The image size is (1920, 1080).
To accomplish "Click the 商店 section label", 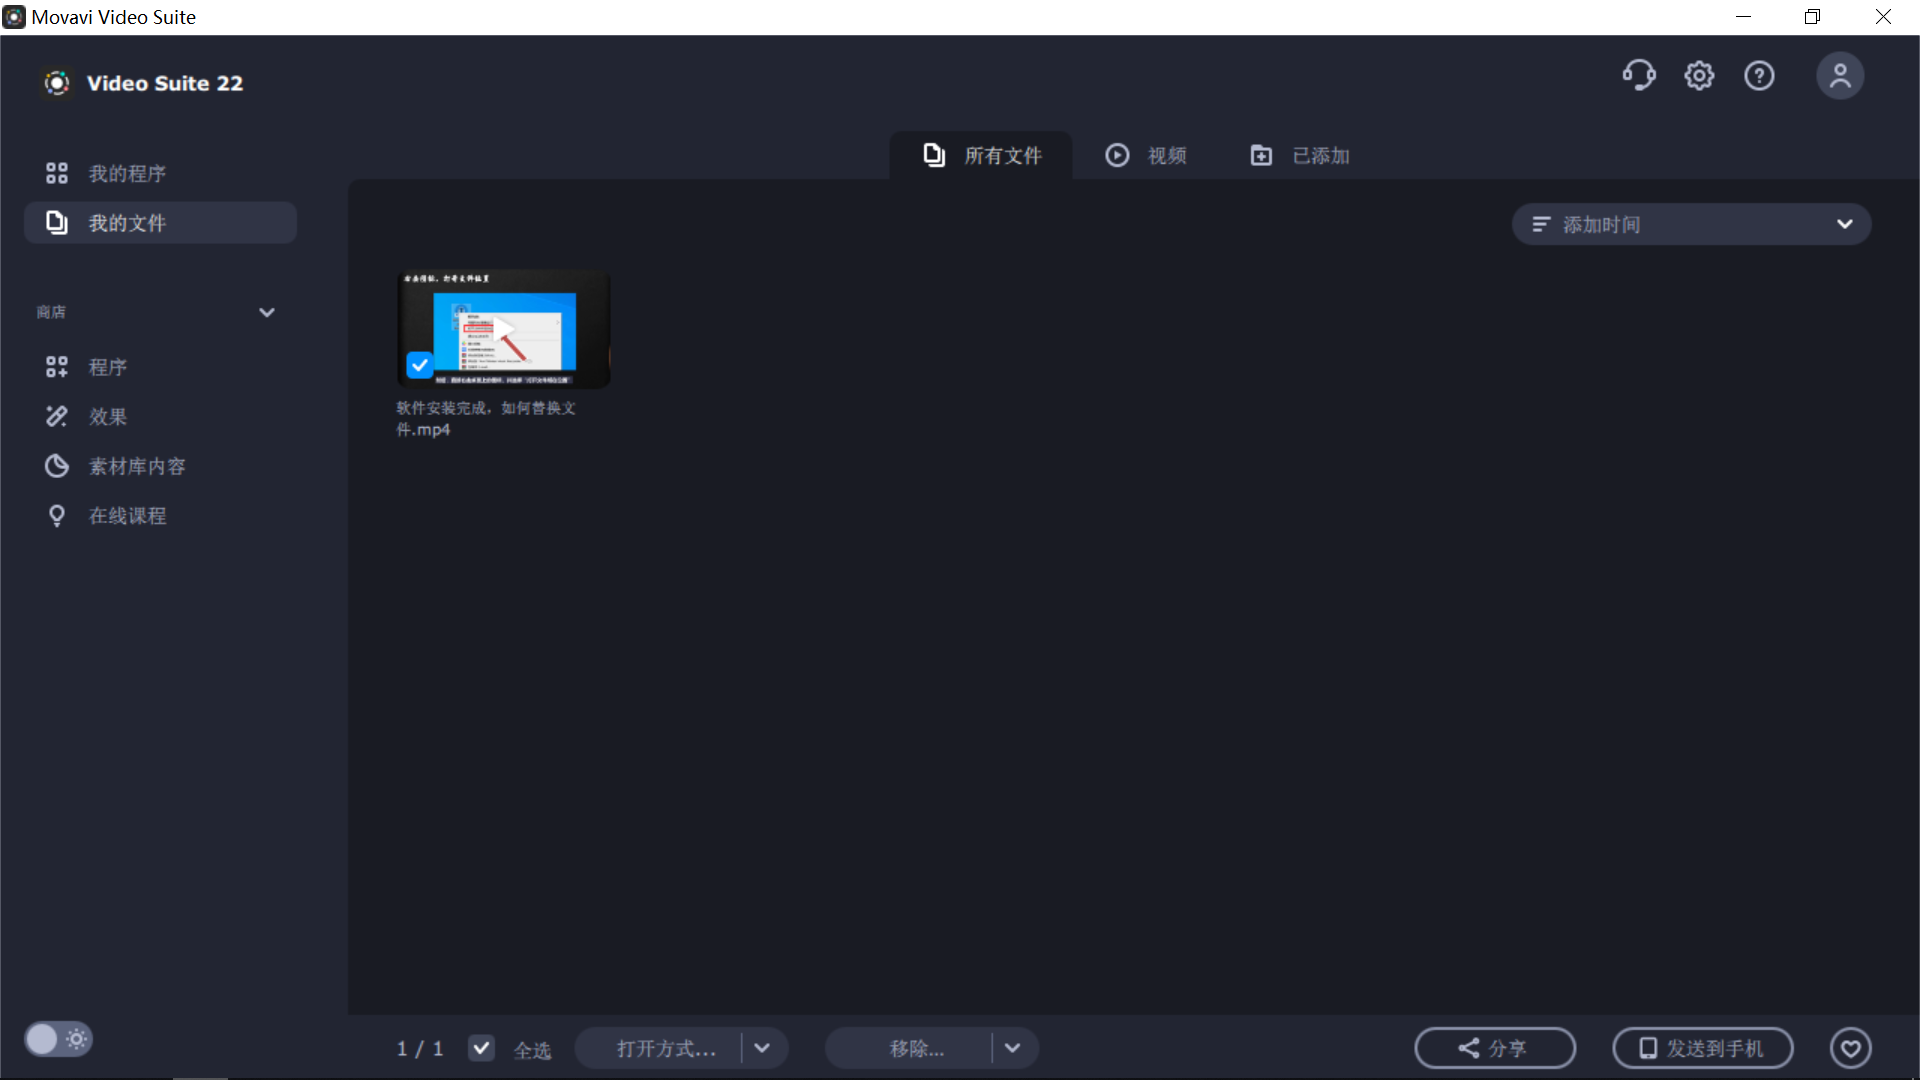I will [51, 312].
